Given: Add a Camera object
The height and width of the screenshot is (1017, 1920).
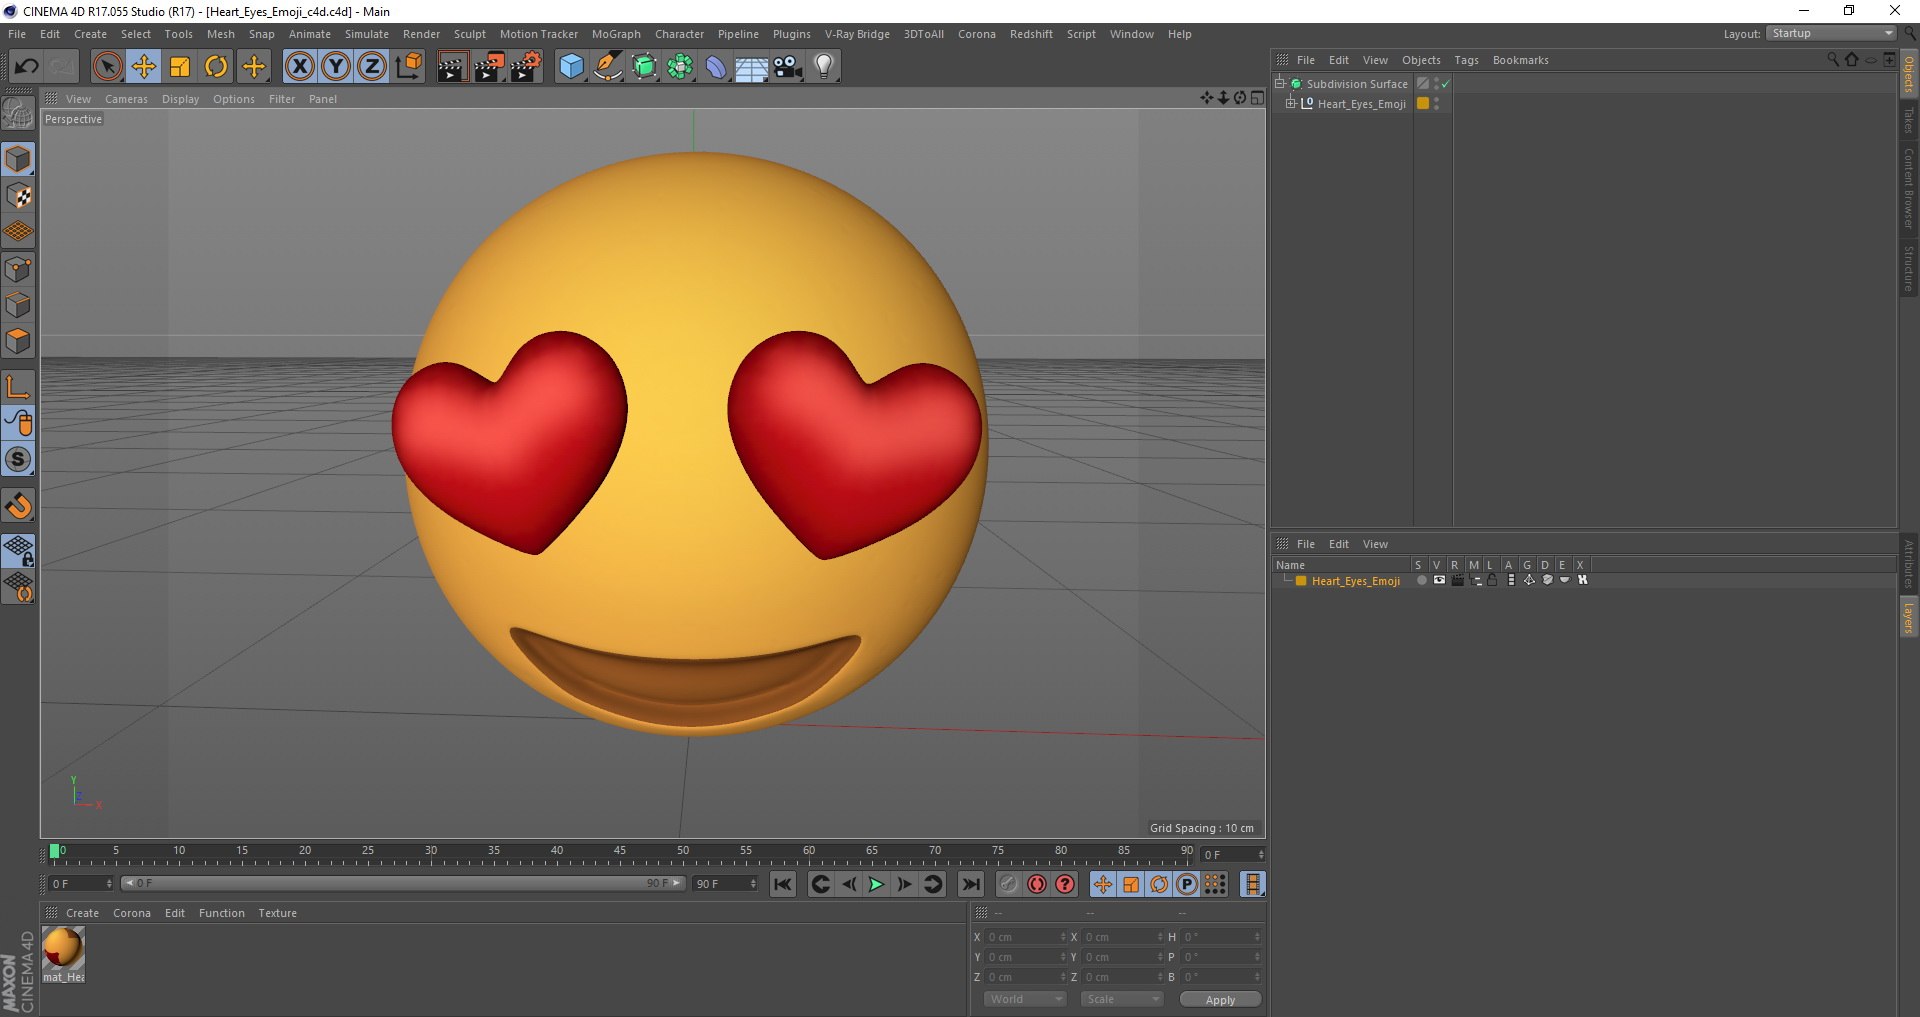Looking at the screenshot, I should 788,67.
